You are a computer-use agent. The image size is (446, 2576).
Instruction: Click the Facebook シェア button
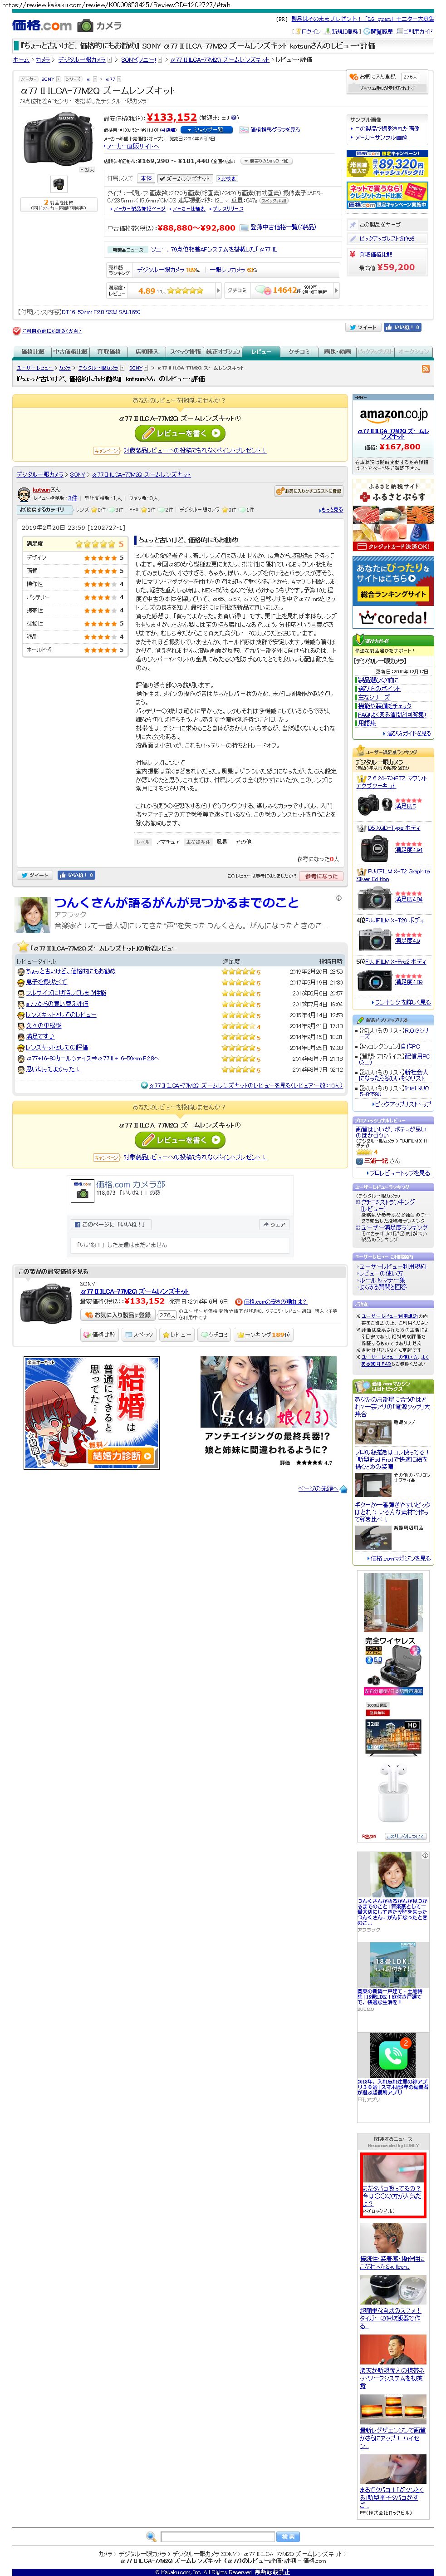click(274, 1224)
